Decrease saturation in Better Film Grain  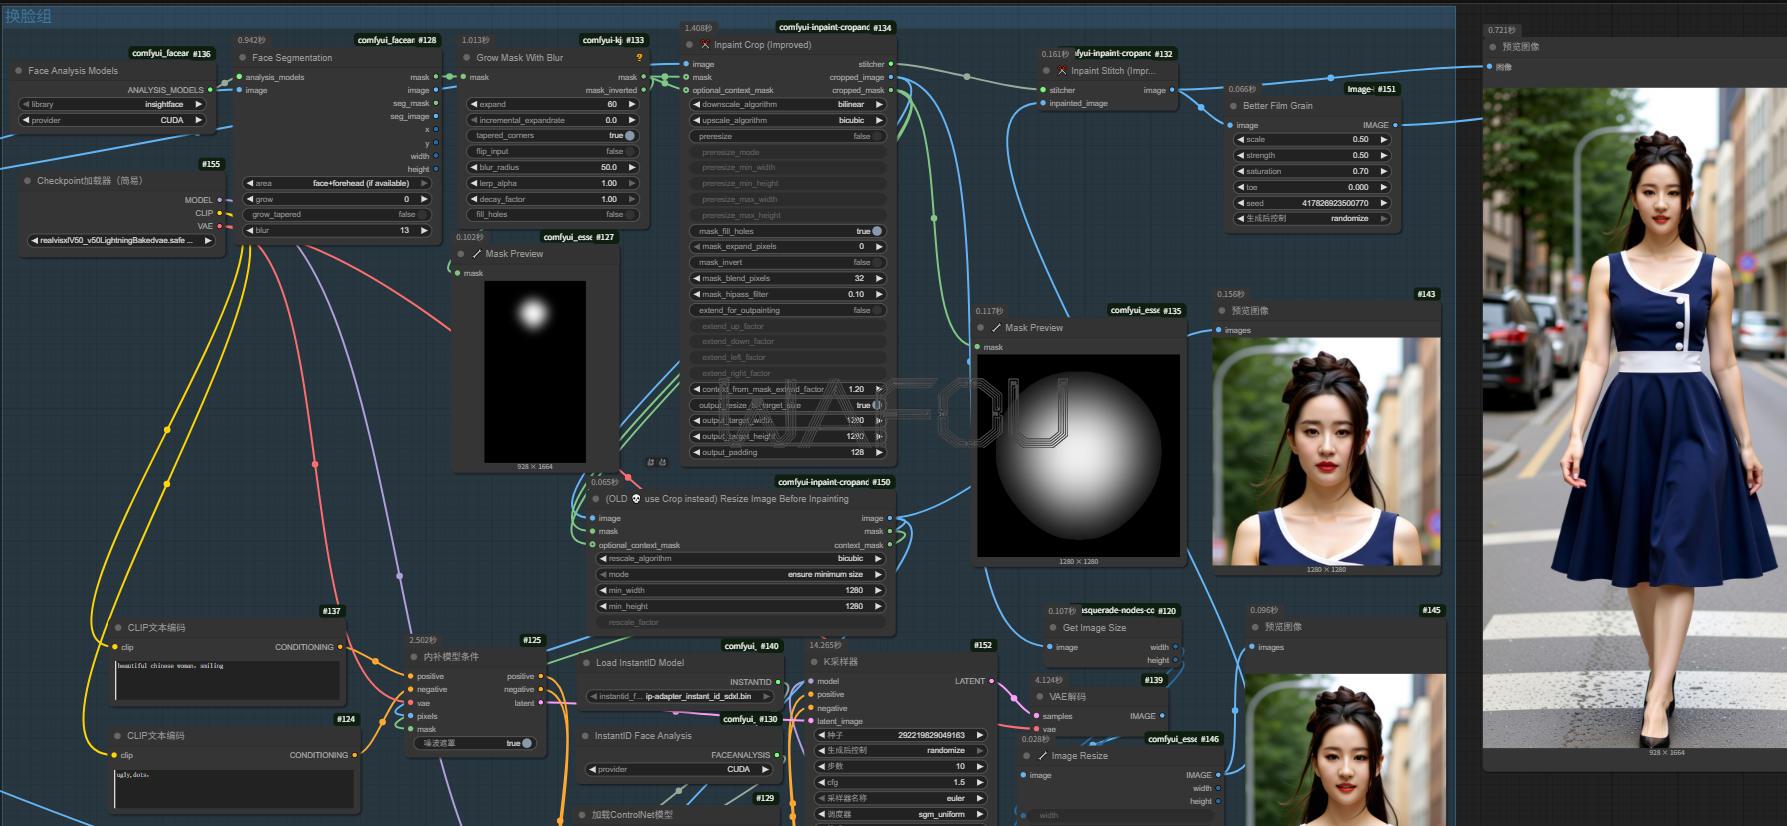1241,172
